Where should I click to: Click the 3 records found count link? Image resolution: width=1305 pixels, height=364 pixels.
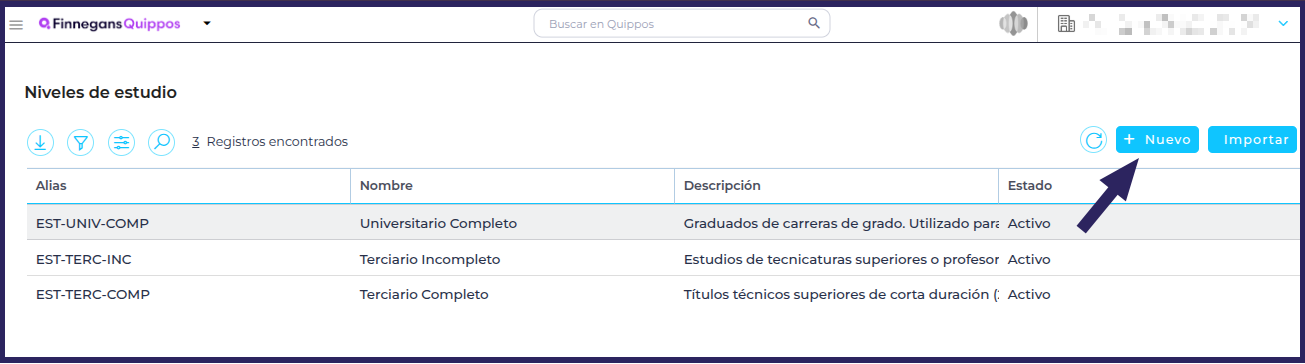(196, 142)
